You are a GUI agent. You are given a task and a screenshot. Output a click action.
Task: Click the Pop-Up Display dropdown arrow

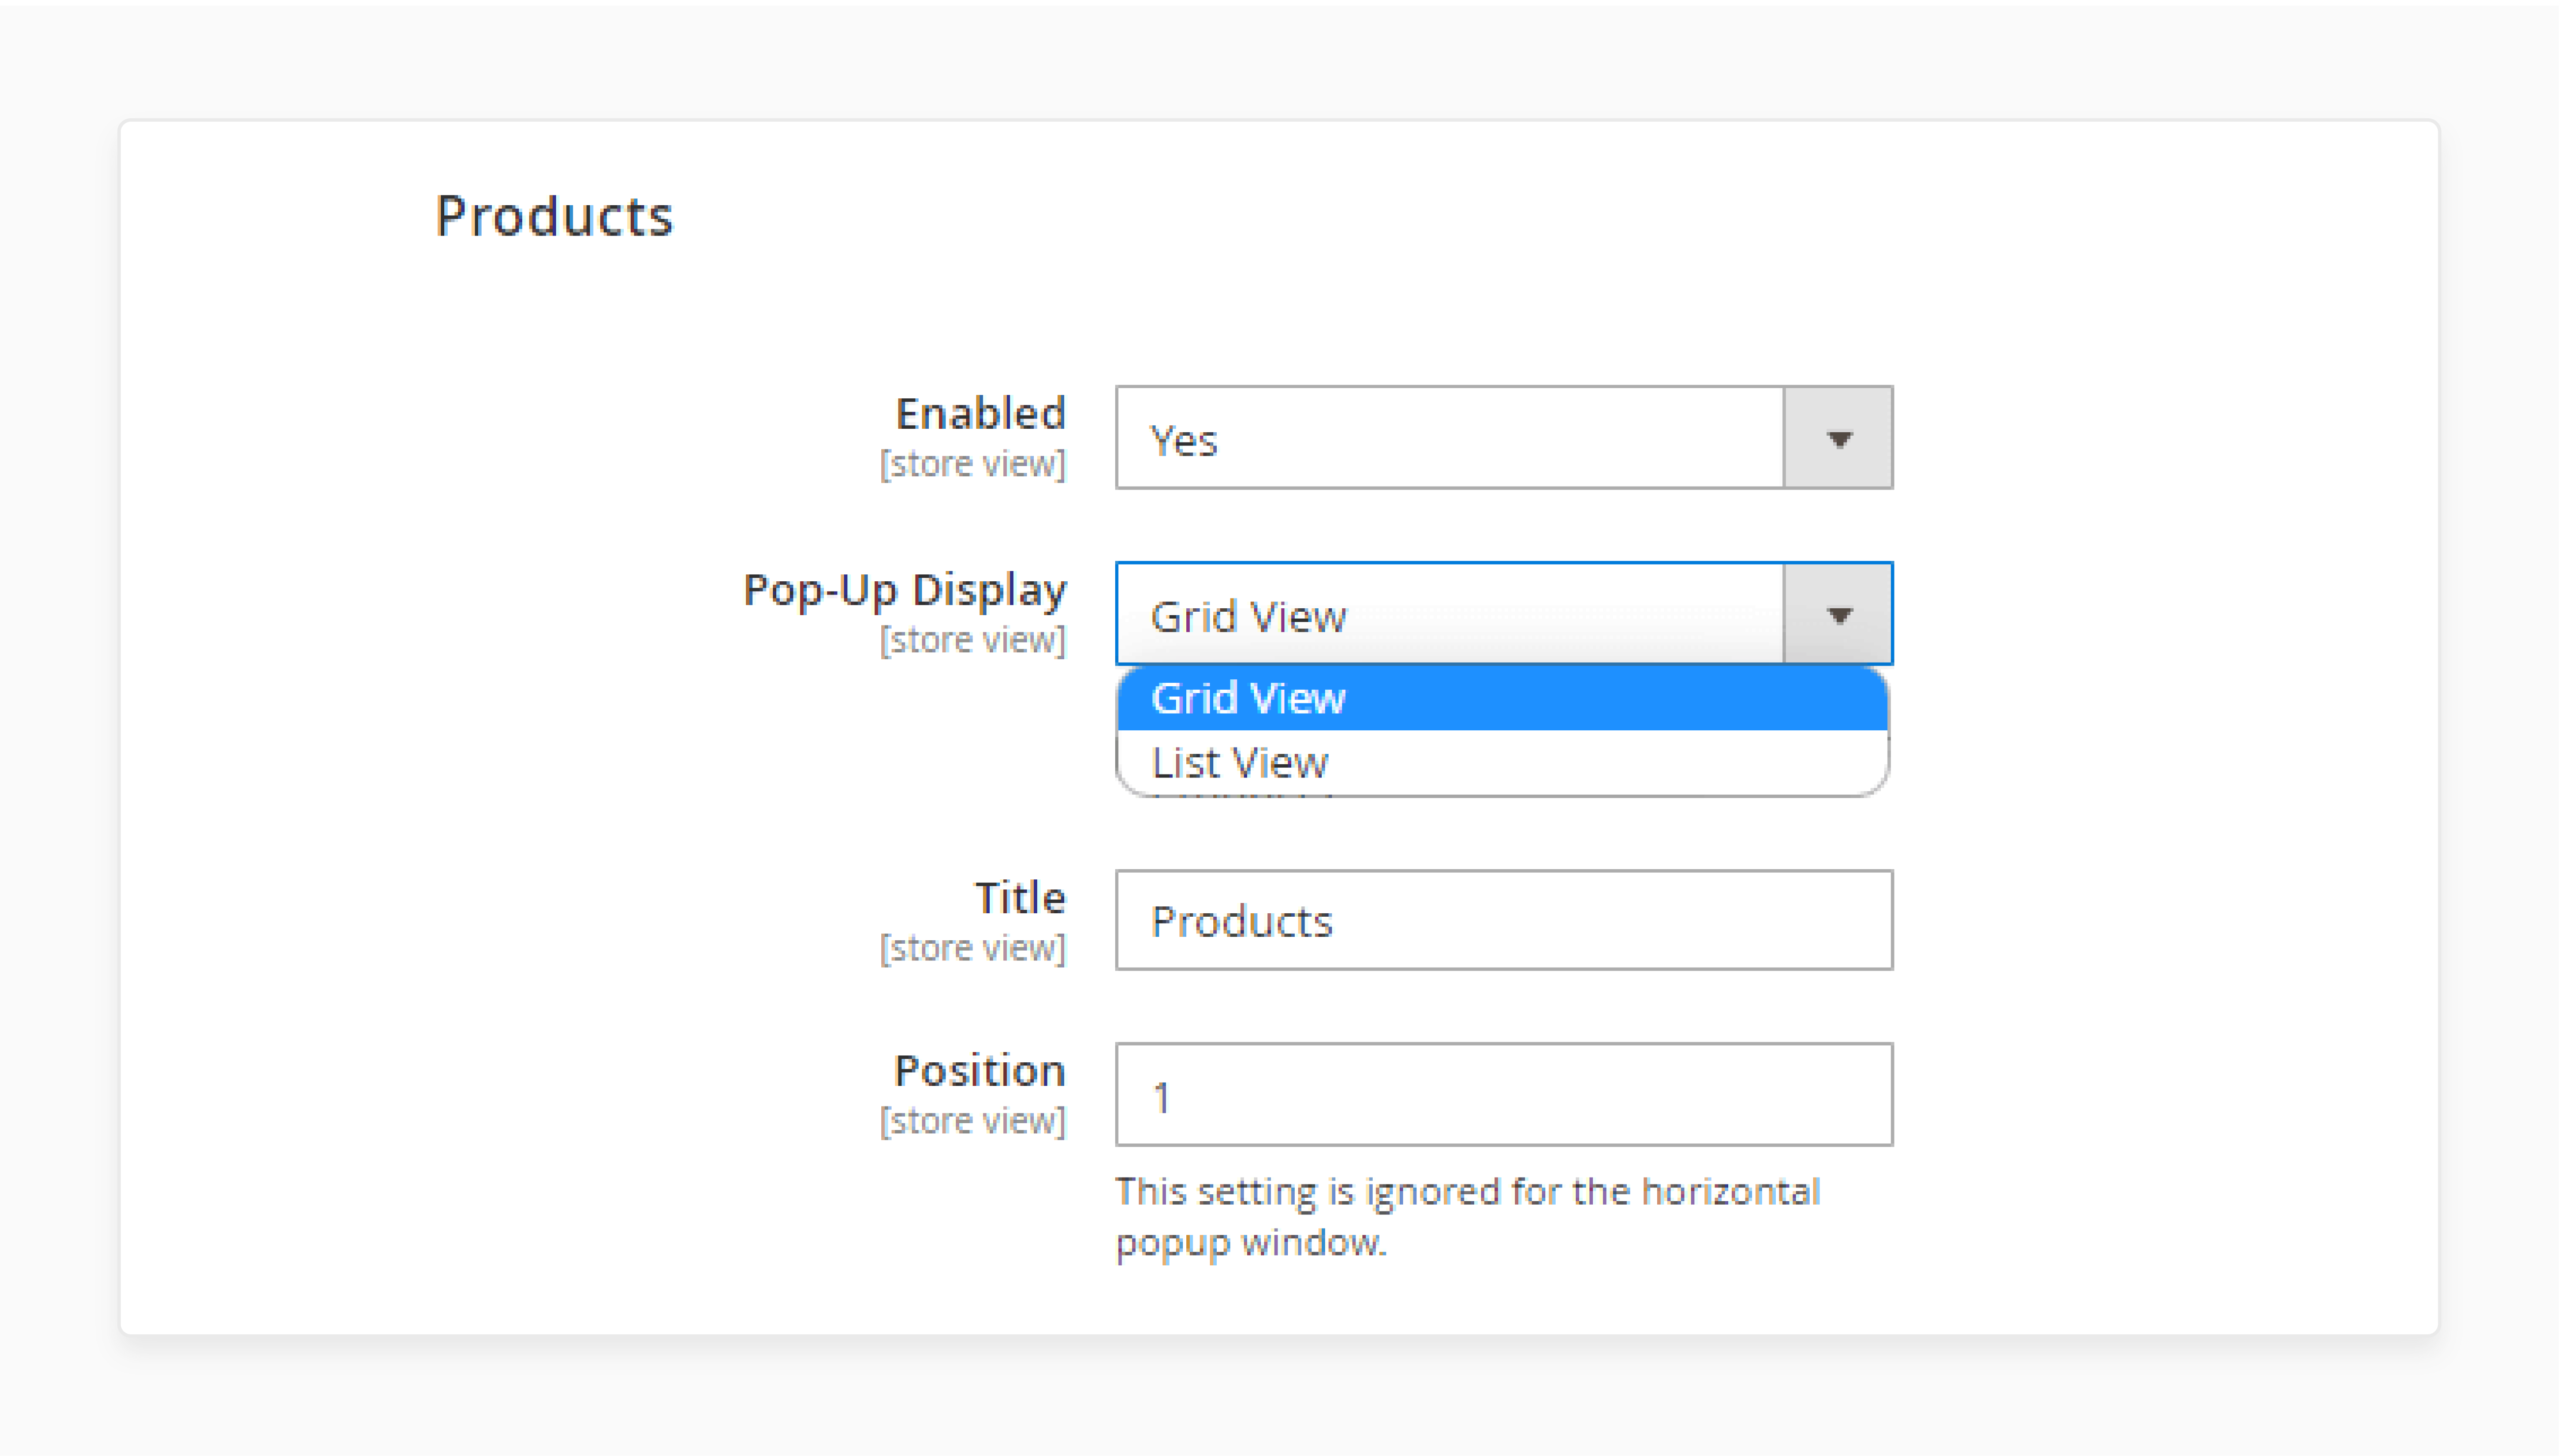(x=1838, y=614)
